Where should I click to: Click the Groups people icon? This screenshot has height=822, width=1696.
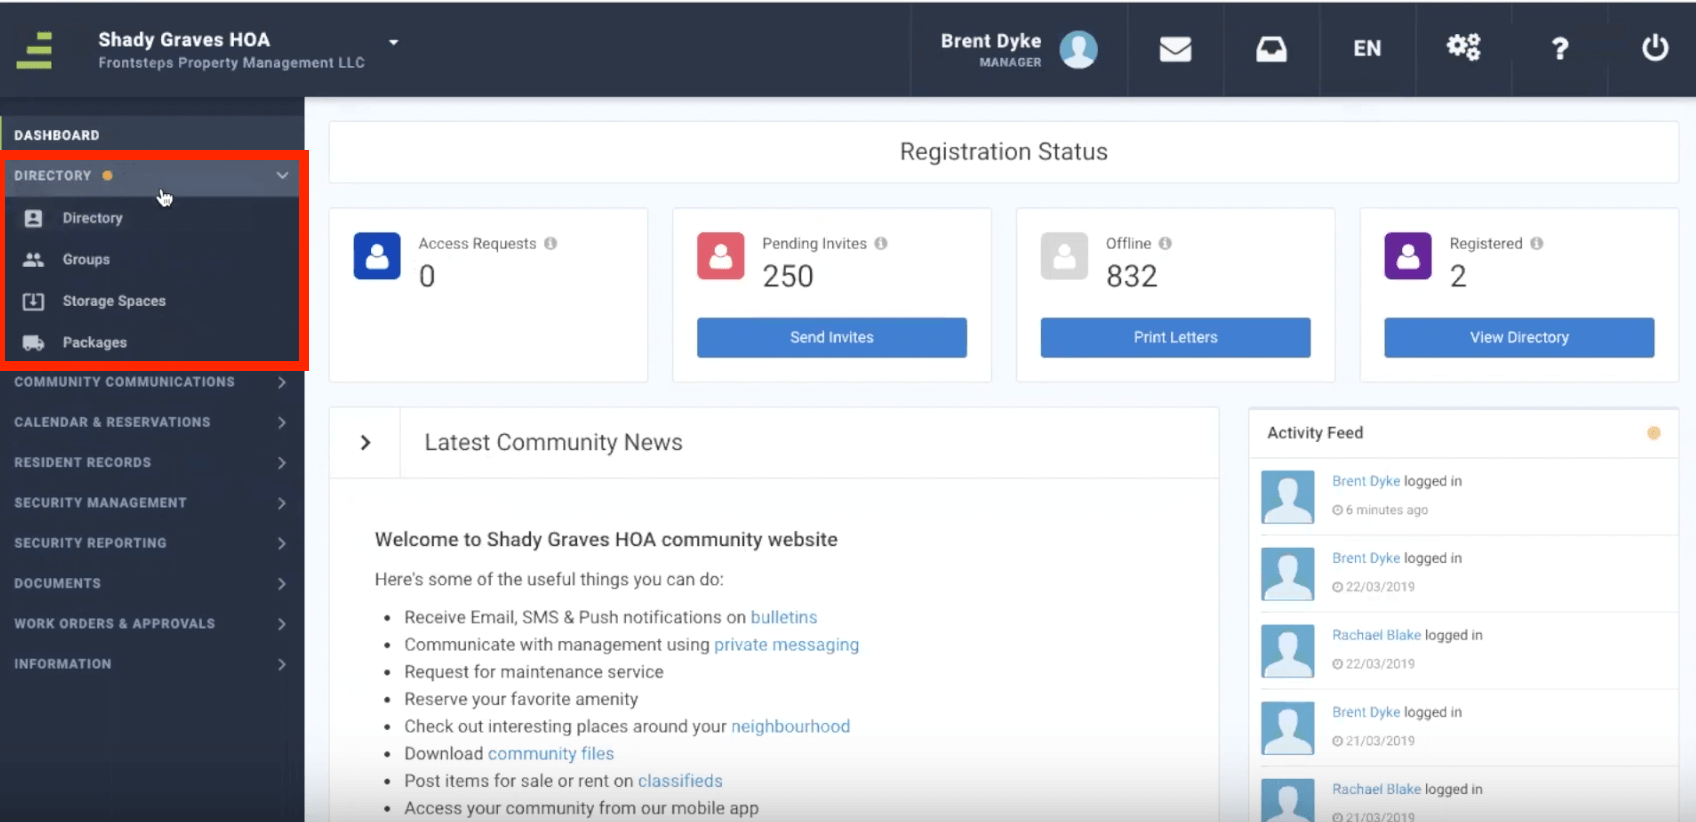[33, 259]
